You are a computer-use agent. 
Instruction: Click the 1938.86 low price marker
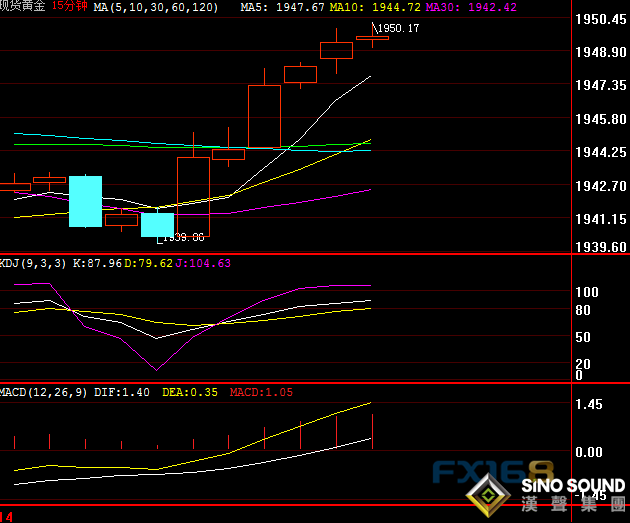point(183,237)
